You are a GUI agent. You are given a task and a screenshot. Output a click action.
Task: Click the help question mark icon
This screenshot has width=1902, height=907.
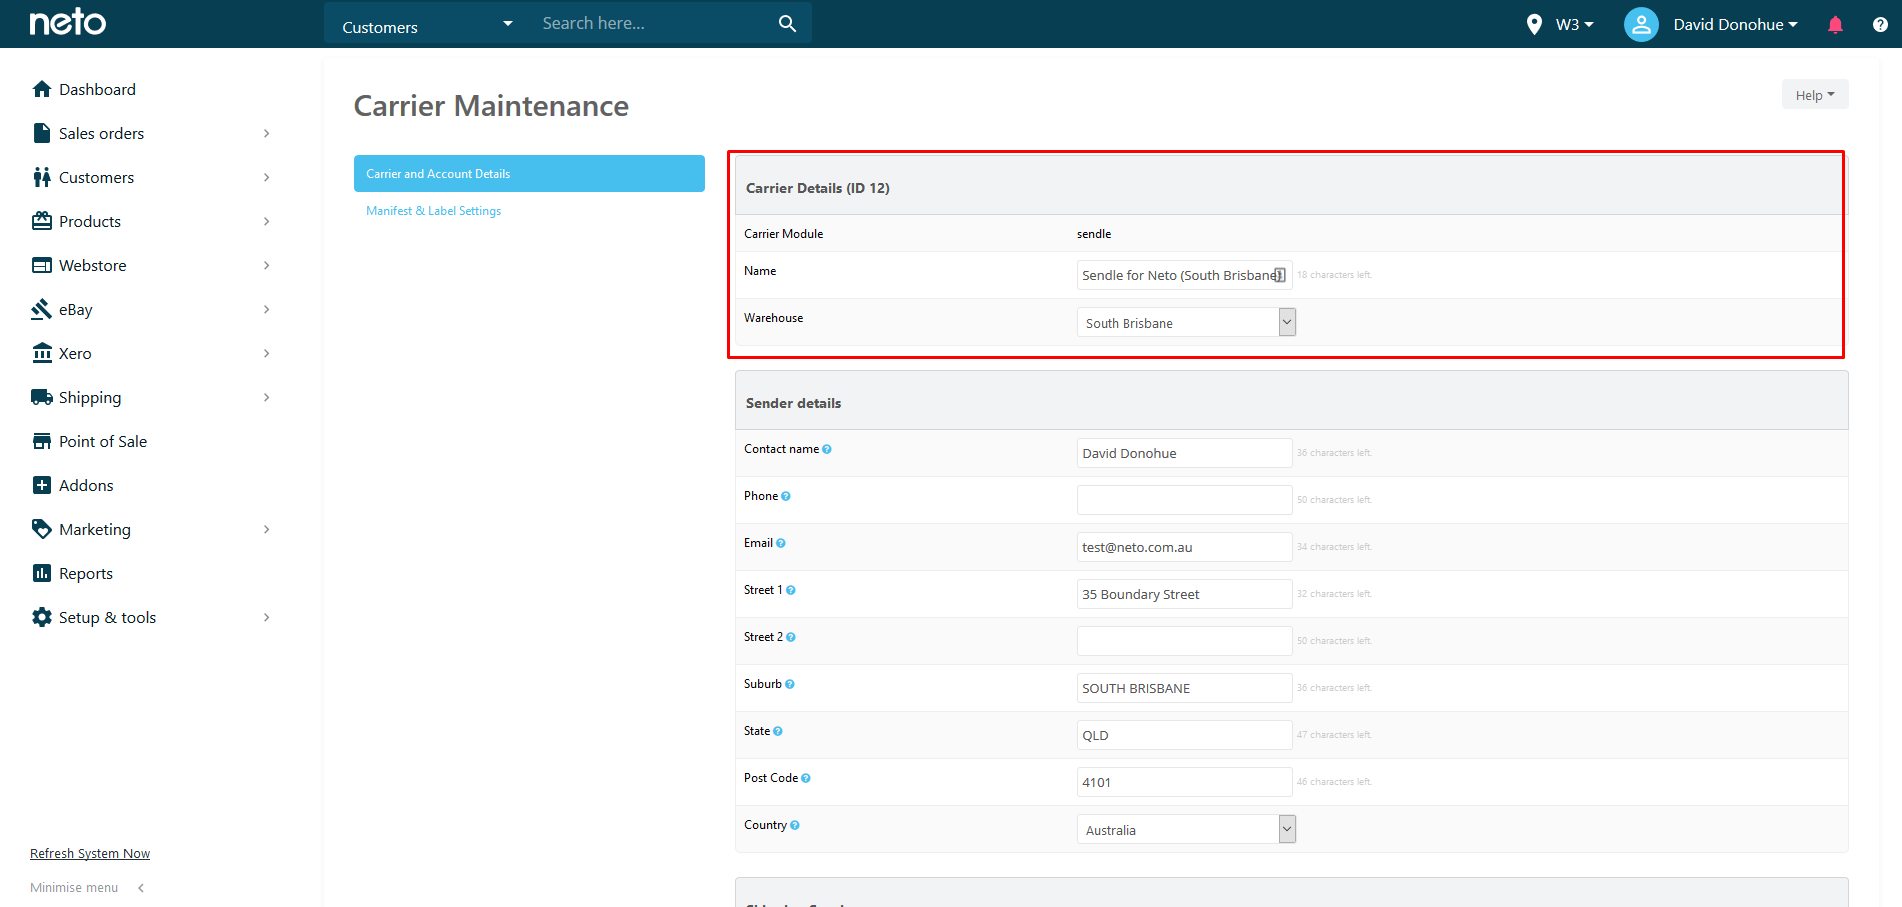click(1880, 24)
